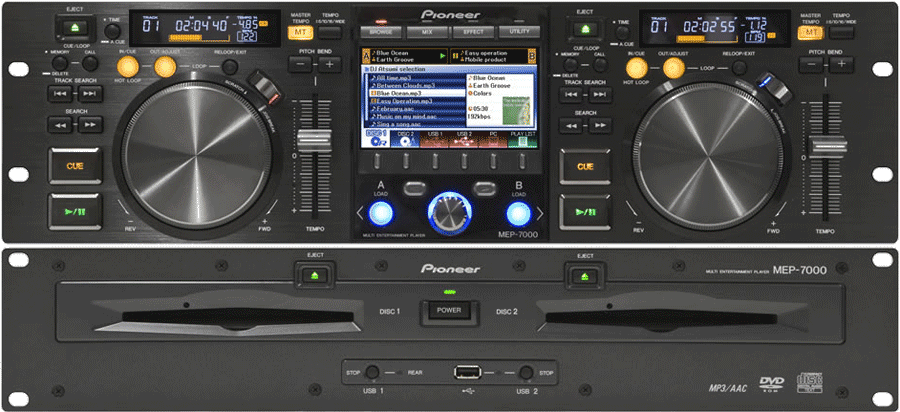Image resolution: width=900 pixels, height=412 pixels.
Task: Switch to the EFFECT mode
Action: click(472, 33)
